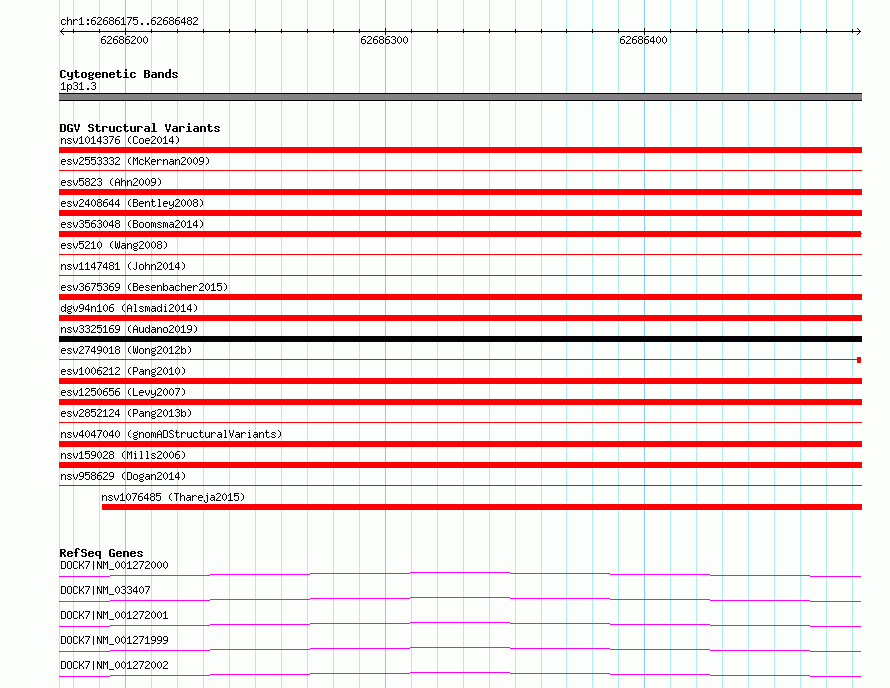
Task: Click the RefSeq Genes track title
Action: click(101, 553)
